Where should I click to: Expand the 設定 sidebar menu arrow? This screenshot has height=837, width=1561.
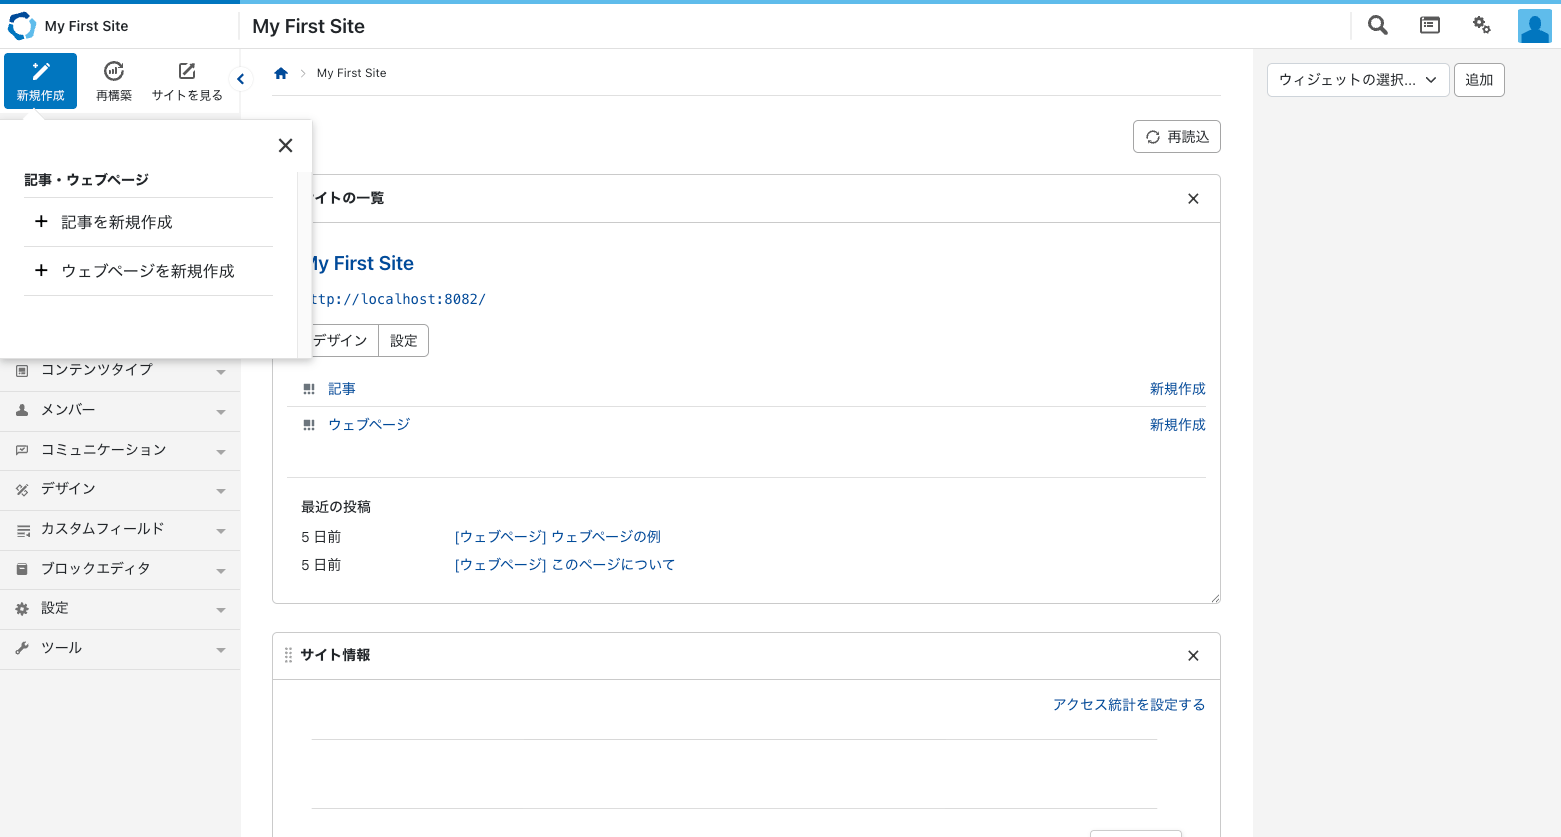221,610
